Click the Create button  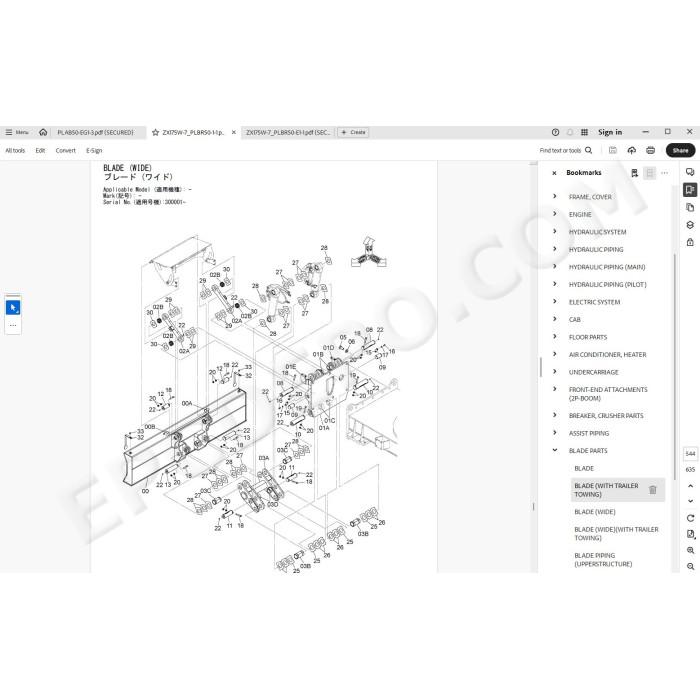353,132
